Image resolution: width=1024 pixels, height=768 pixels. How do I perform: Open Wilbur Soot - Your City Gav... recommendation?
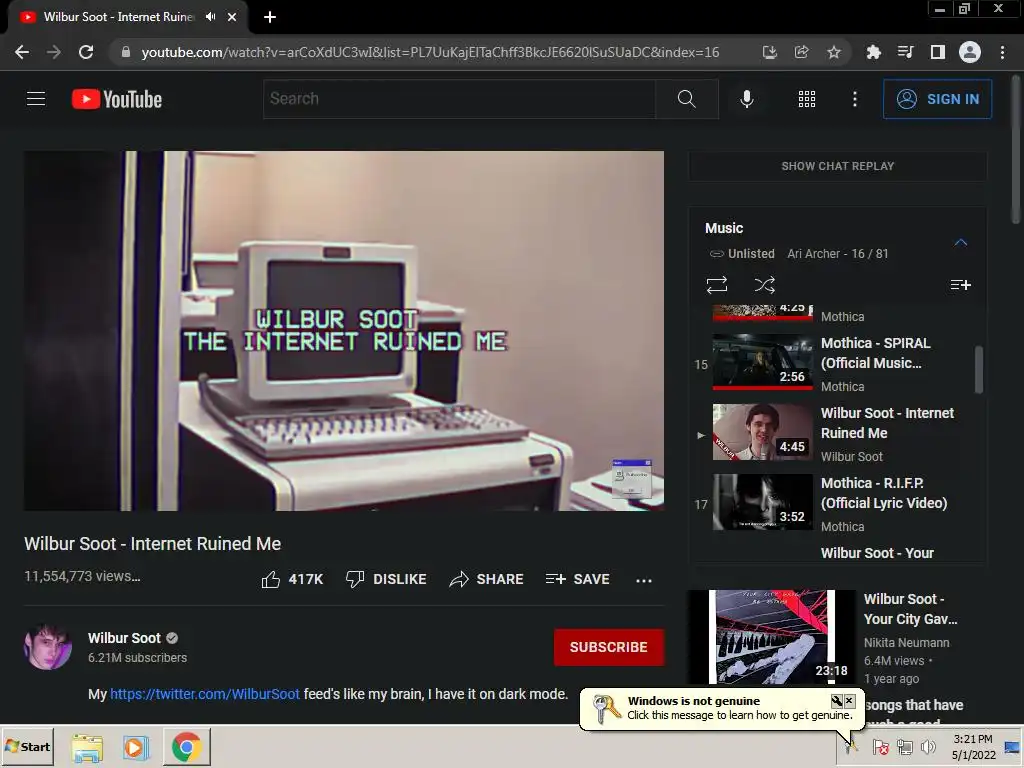(837, 637)
